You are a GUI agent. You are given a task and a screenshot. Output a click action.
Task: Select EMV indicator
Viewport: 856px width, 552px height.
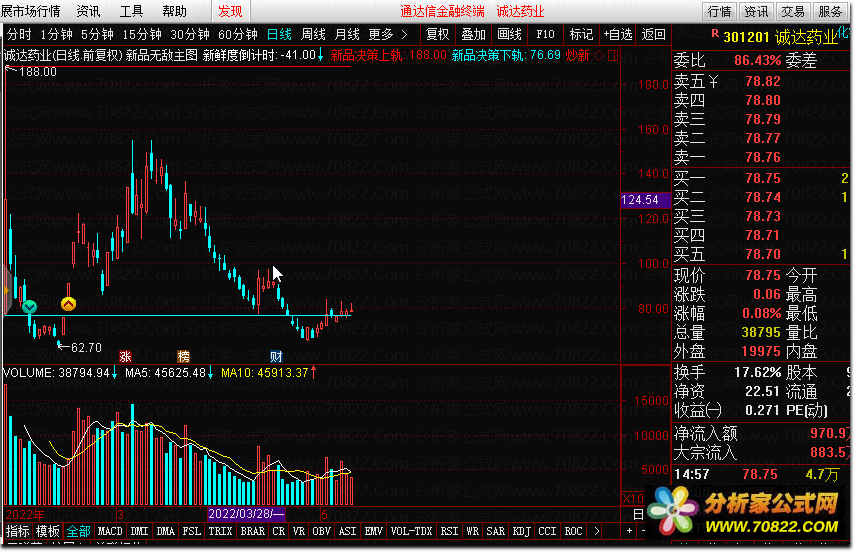coord(374,531)
